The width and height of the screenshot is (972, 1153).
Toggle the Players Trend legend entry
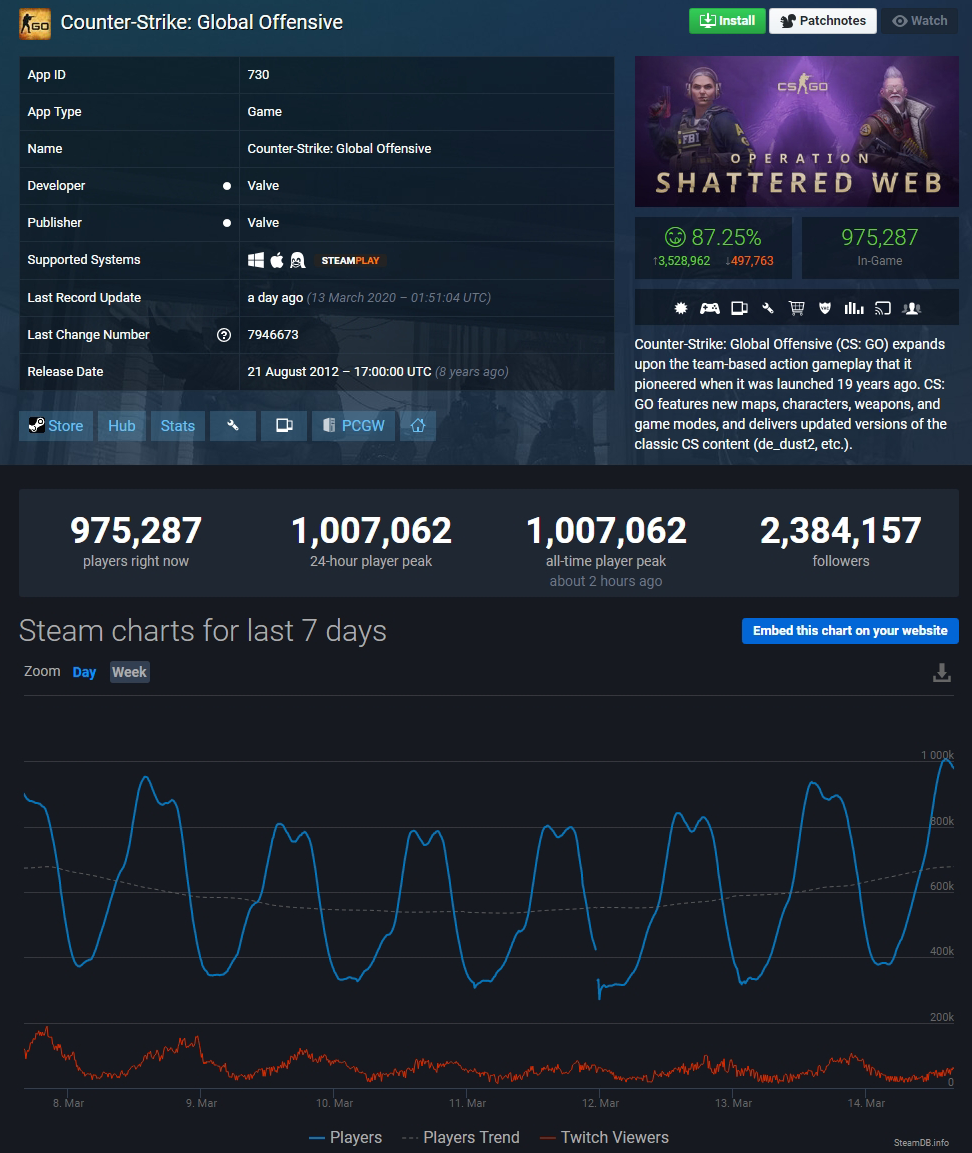pos(461,1138)
